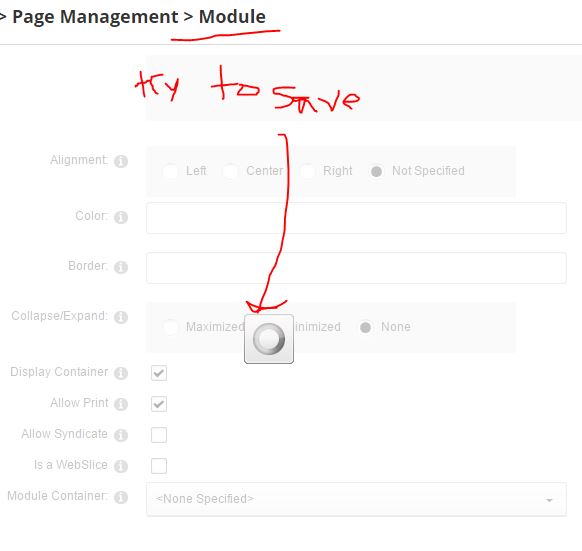This screenshot has width=582, height=551.
Task: Enable the Allow Syndicate checkbox
Action: click(159, 435)
